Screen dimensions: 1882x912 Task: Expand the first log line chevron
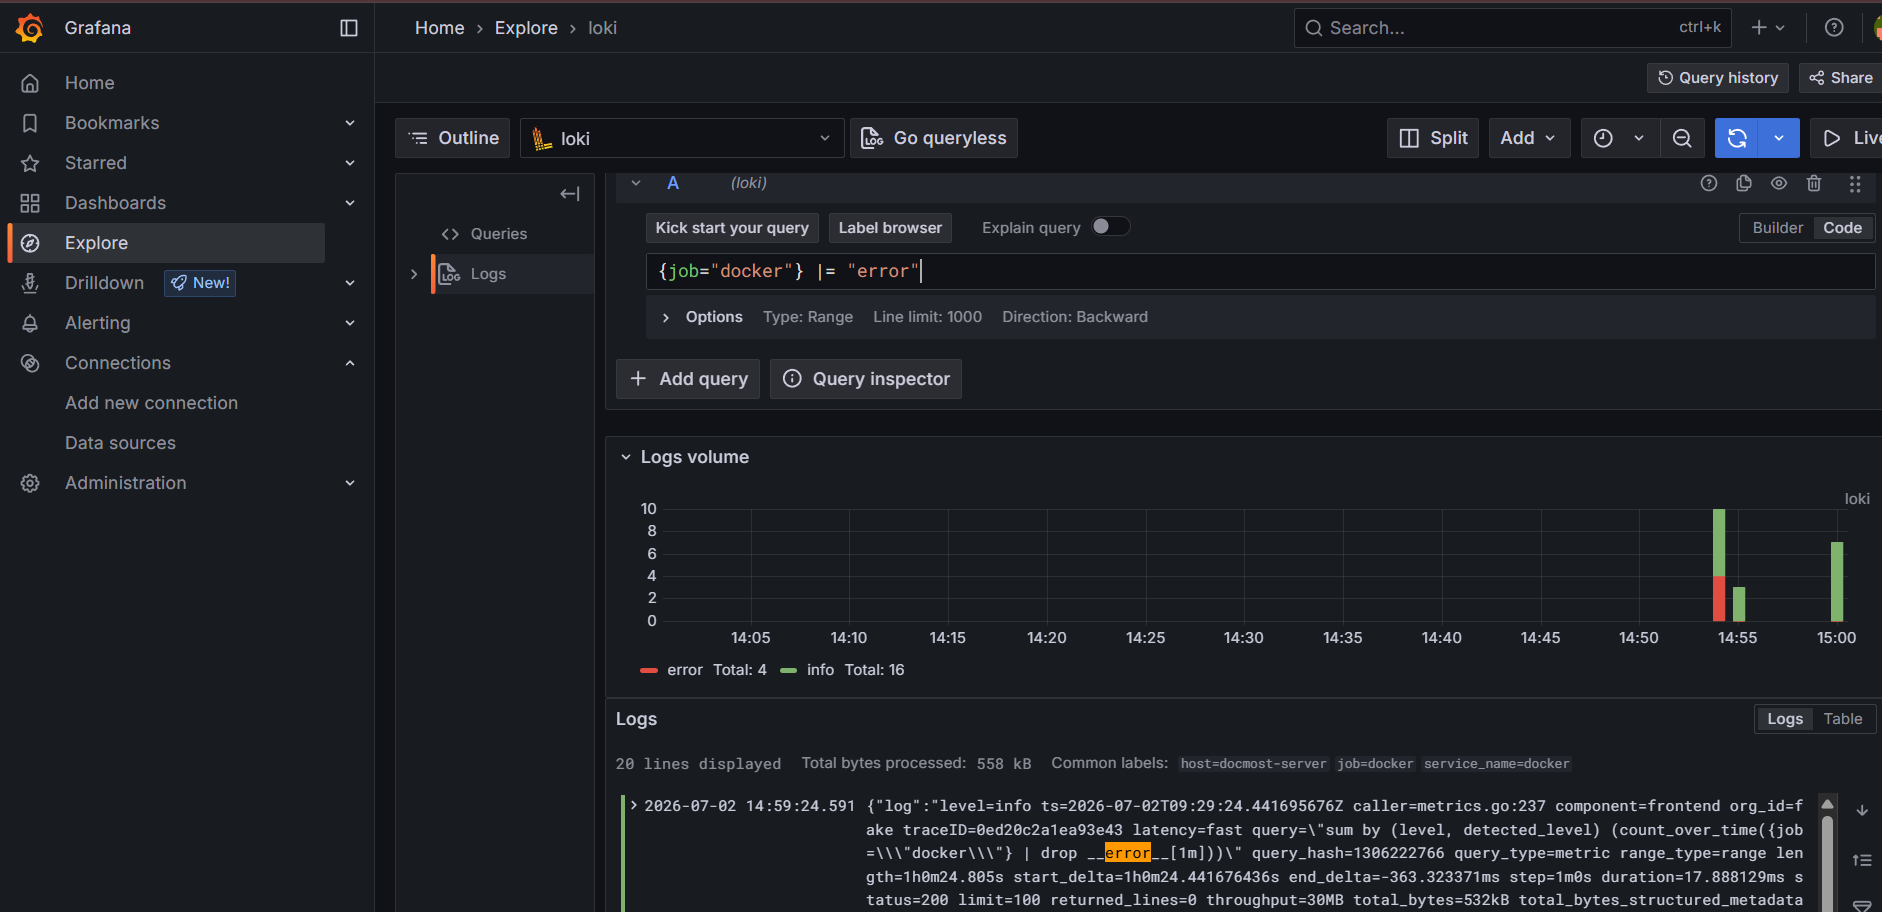tap(634, 805)
